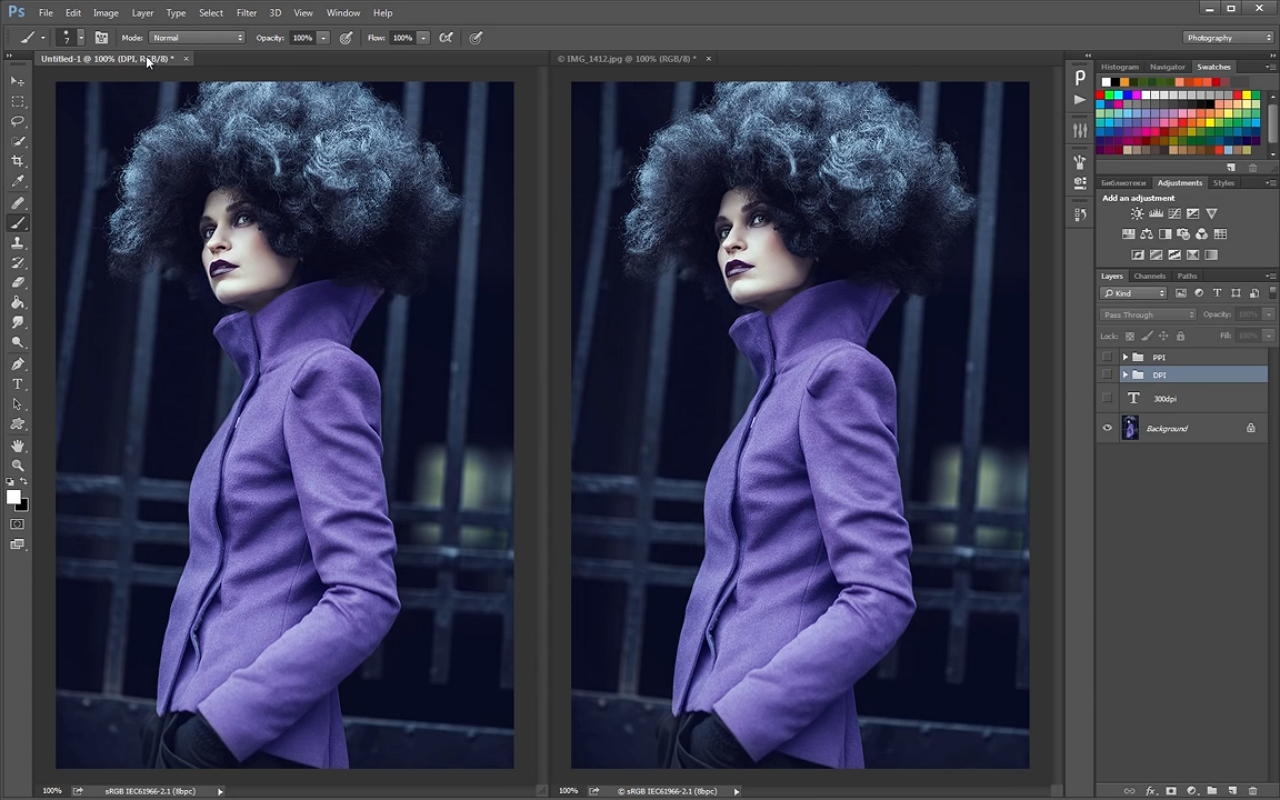Select the Hand tool
1280x800 pixels.
(x=17, y=446)
